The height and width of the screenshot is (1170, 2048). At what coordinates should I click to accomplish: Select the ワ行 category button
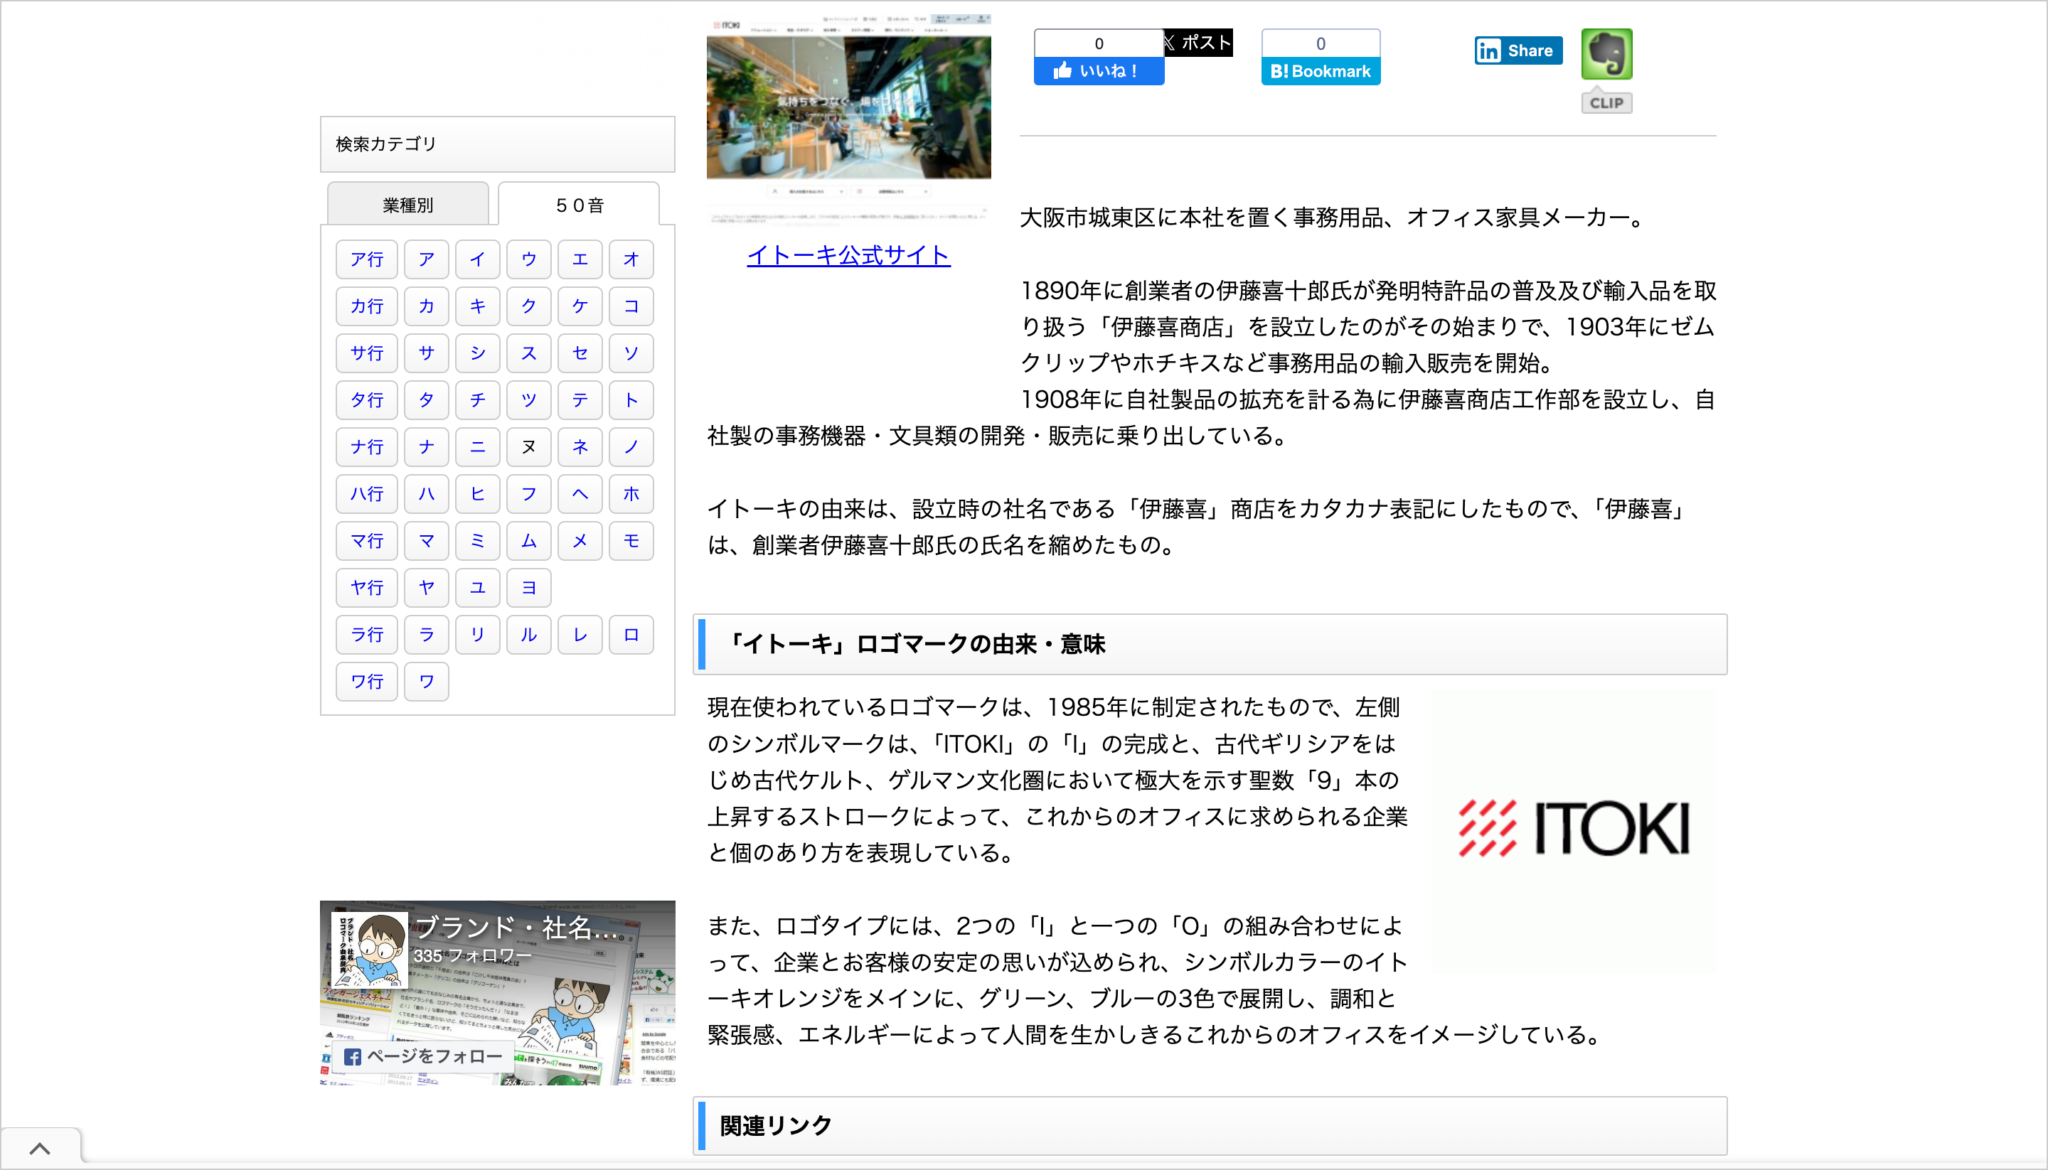(366, 681)
